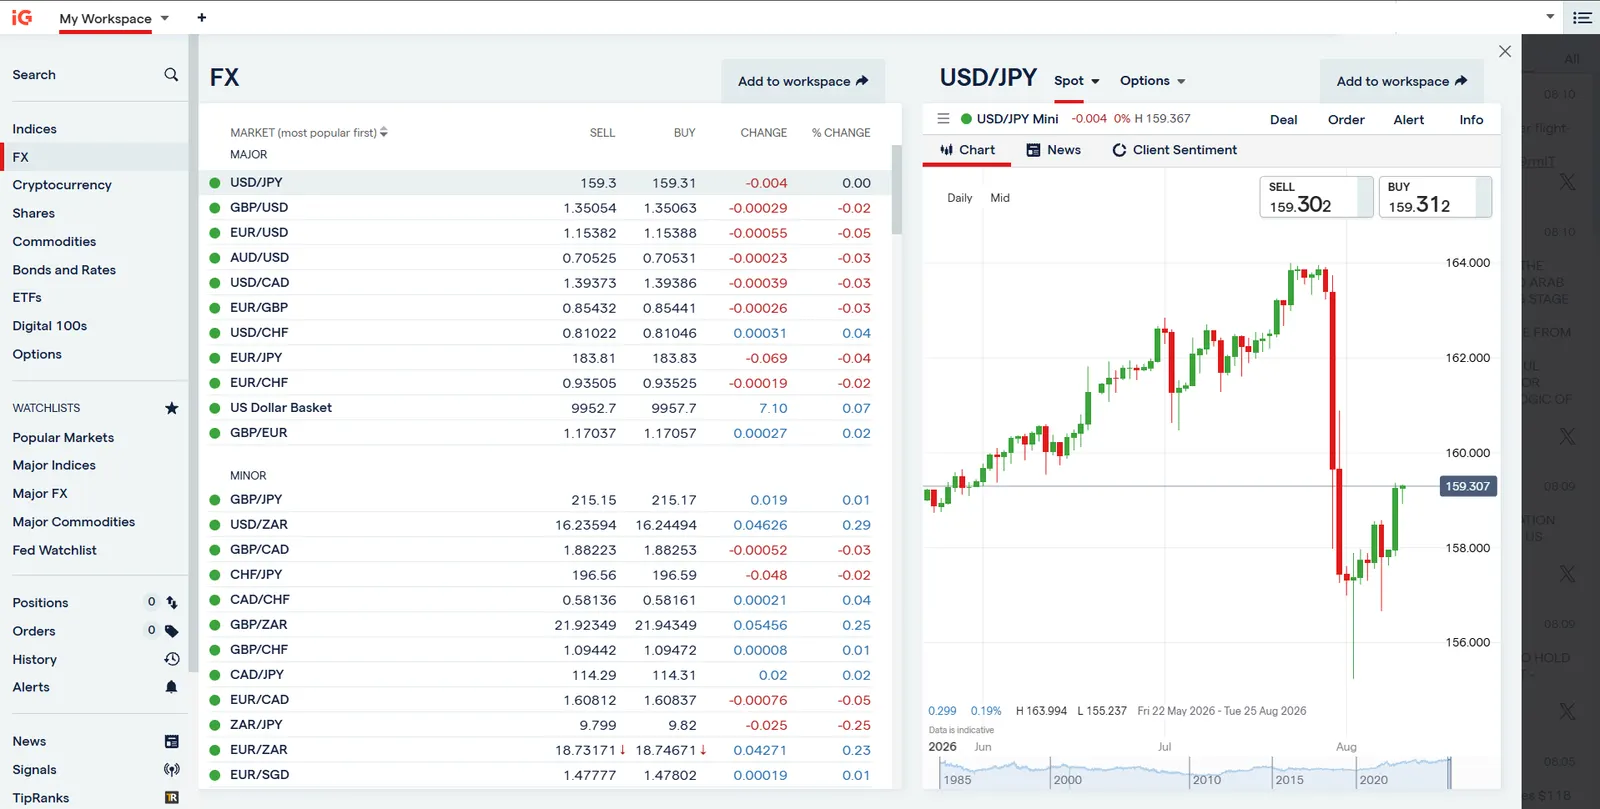Expand the My Workspace dropdown

165,18
